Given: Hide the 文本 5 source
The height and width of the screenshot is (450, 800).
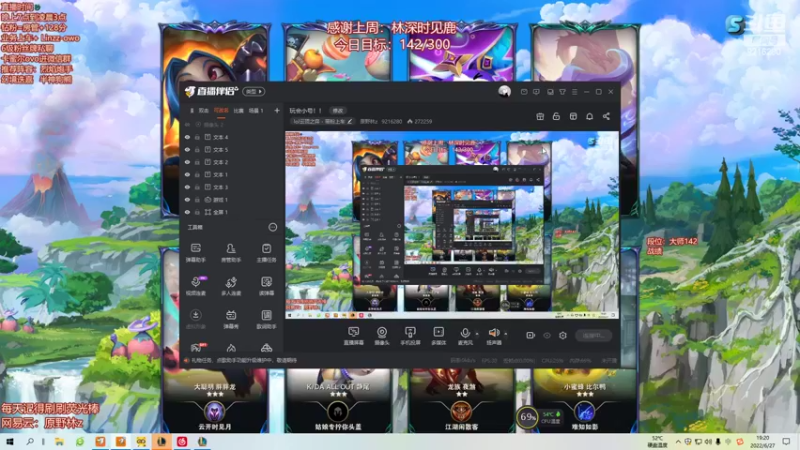Looking at the screenshot, I should (x=187, y=150).
